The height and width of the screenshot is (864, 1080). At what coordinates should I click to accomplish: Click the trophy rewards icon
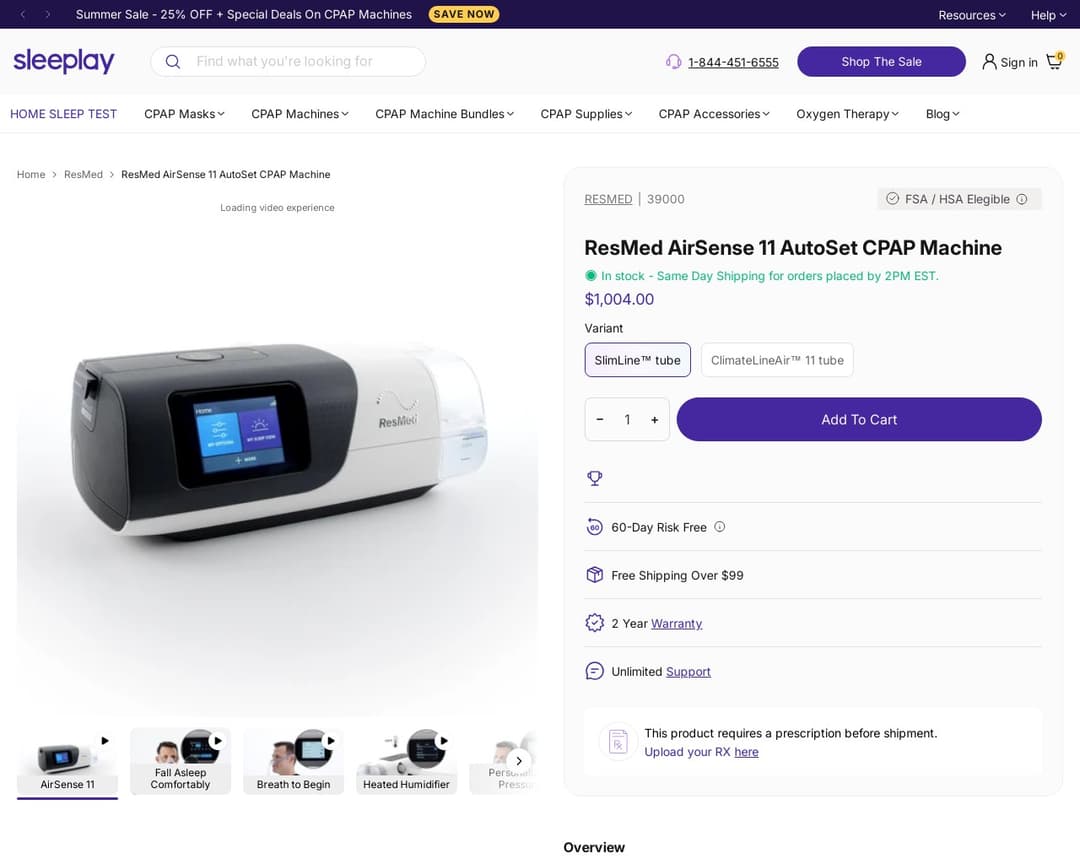coord(595,478)
